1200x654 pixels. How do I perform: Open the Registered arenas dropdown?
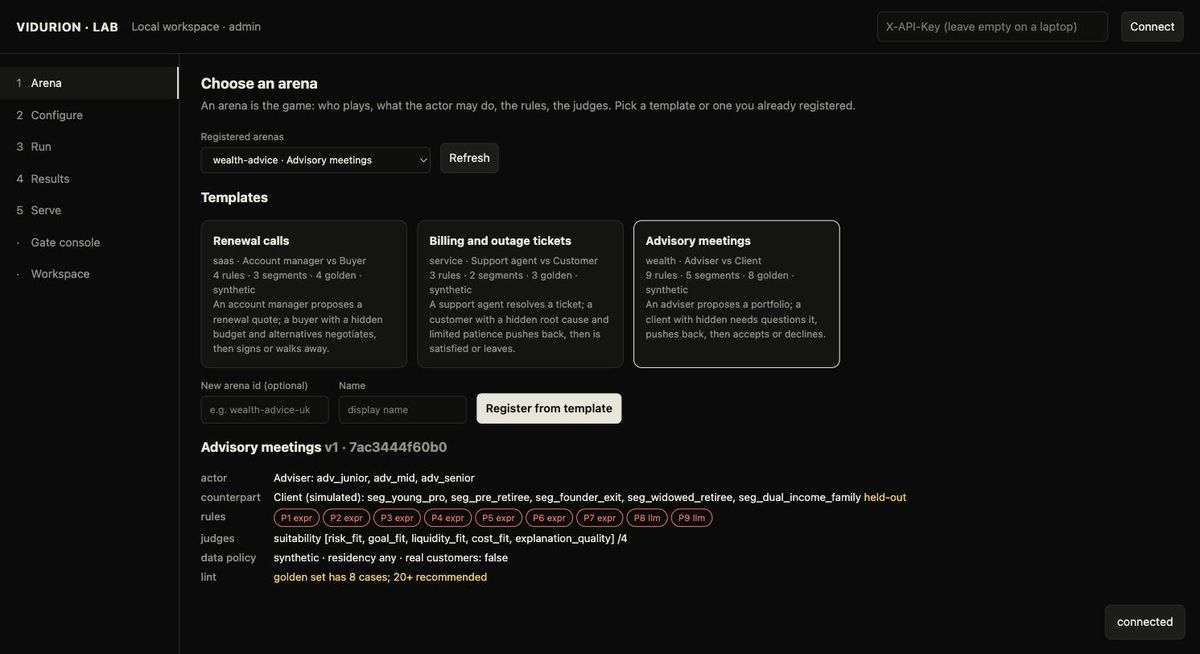(x=316, y=160)
